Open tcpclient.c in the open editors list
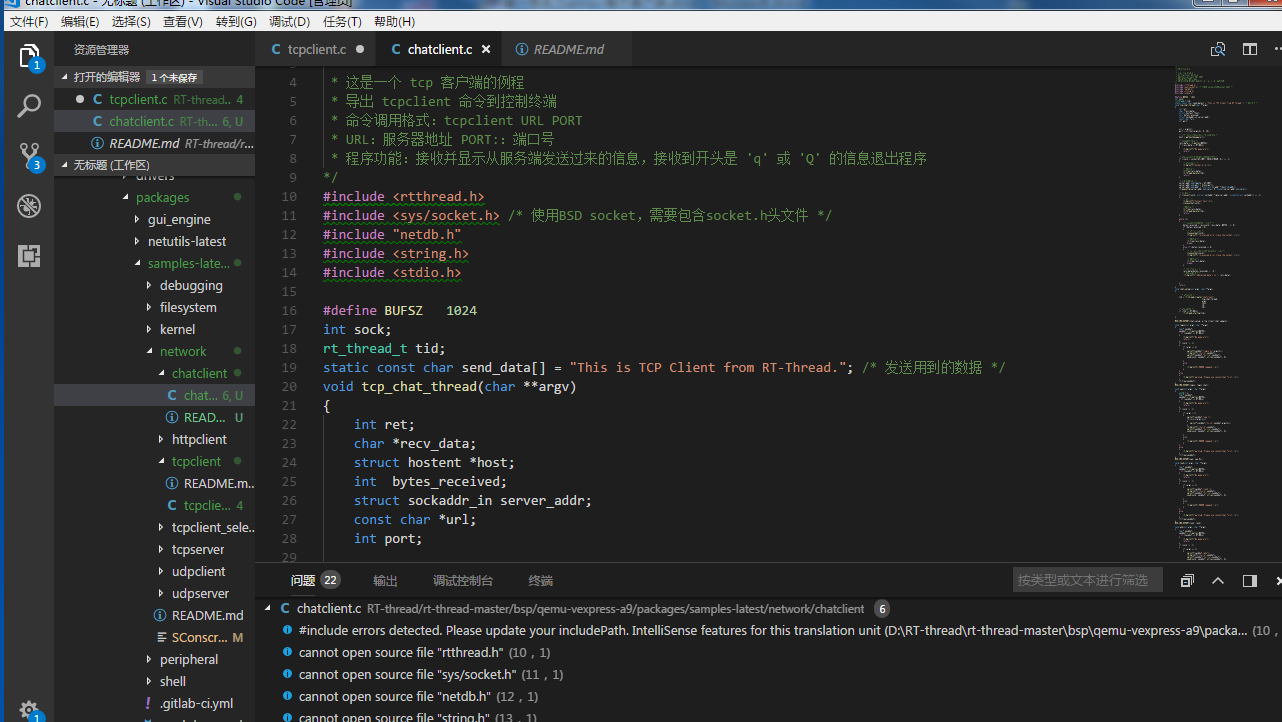The image size is (1282, 722). tap(155, 99)
